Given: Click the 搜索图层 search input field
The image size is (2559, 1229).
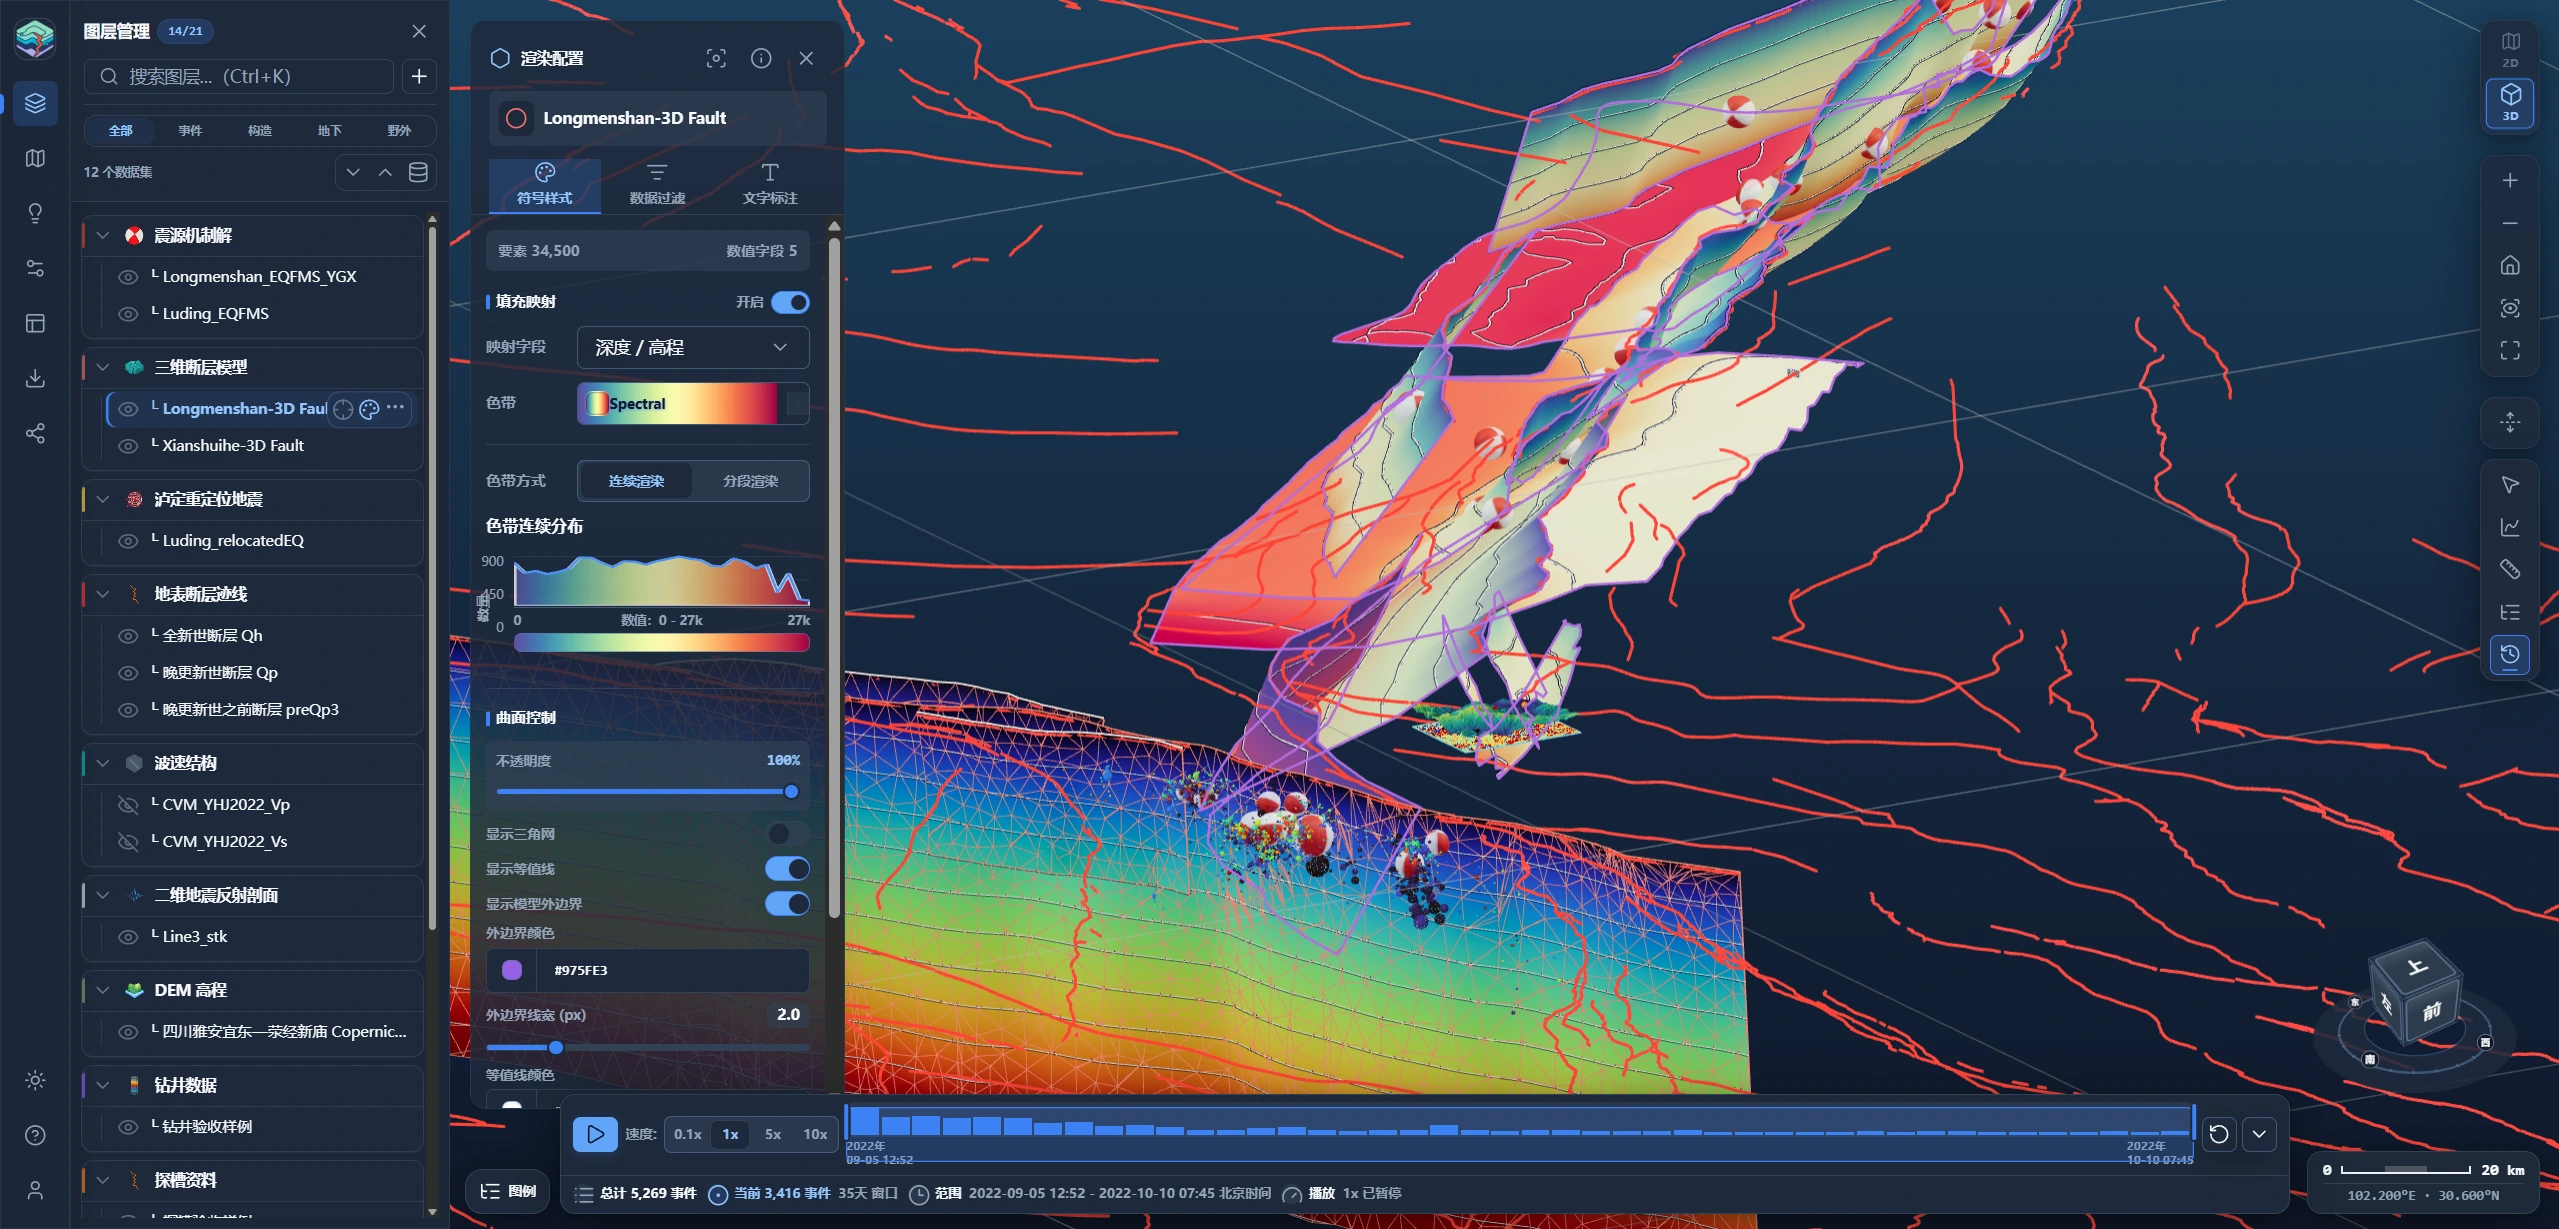Looking at the screenshot, I should [x=239, y=76].
